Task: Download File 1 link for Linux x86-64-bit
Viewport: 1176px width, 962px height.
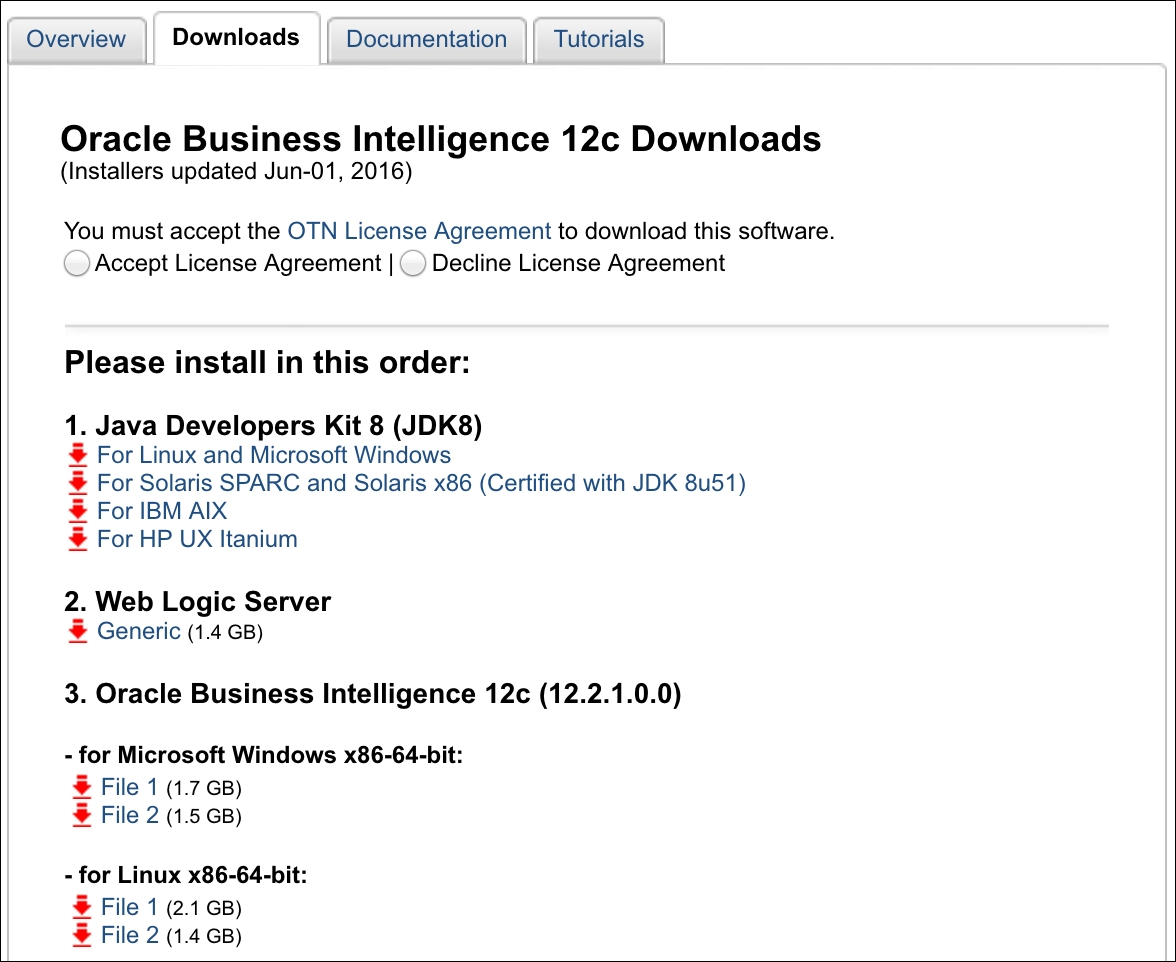Action: coord(130,907)
